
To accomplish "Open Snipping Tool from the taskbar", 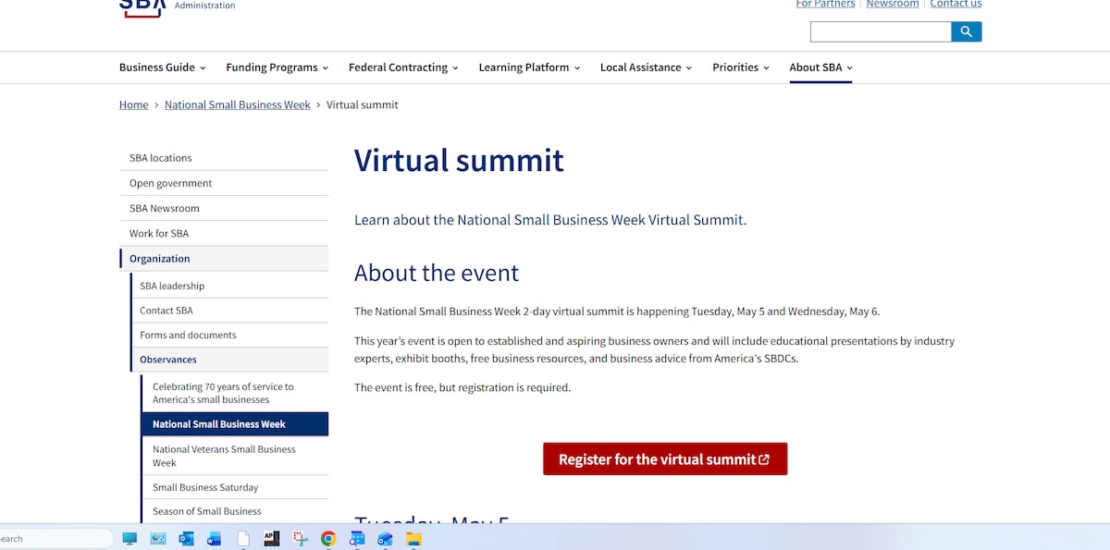I will coord(300,539).
